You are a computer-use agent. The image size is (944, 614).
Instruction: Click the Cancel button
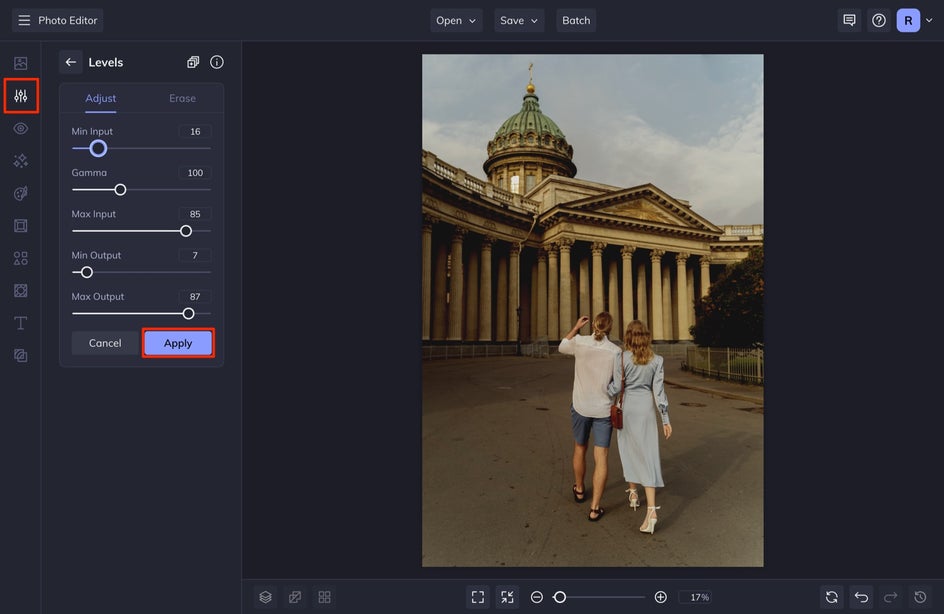tap(105, 343)
